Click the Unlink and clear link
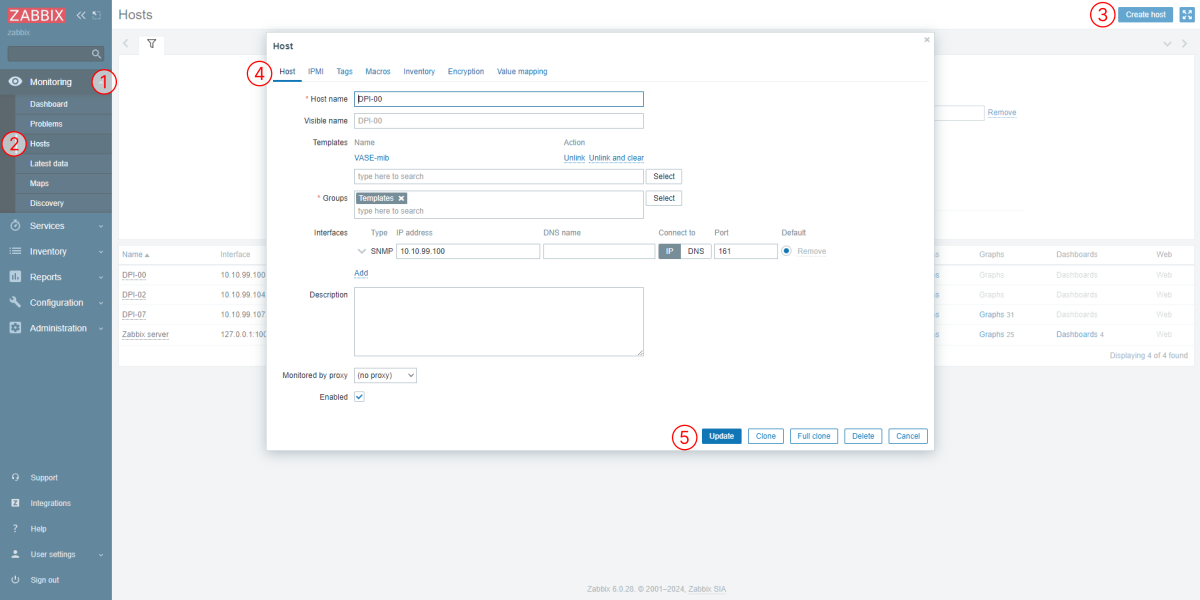Viewport: 1200px width, 600px height. (x=616, y=158)
